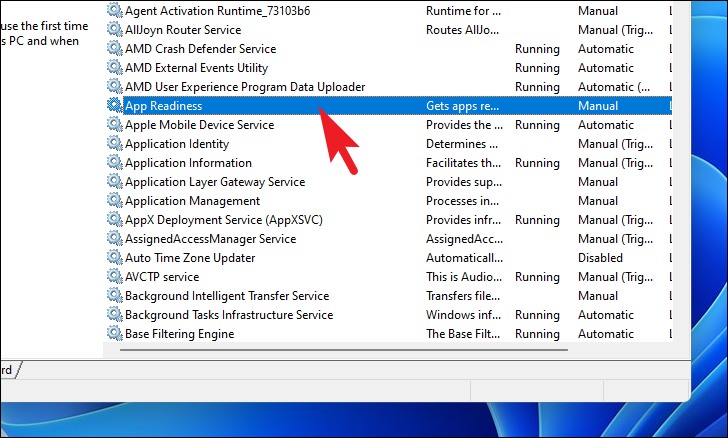
Task: Click the gear icon beside AllJoyn Router Service
Action: coord(115,29)
